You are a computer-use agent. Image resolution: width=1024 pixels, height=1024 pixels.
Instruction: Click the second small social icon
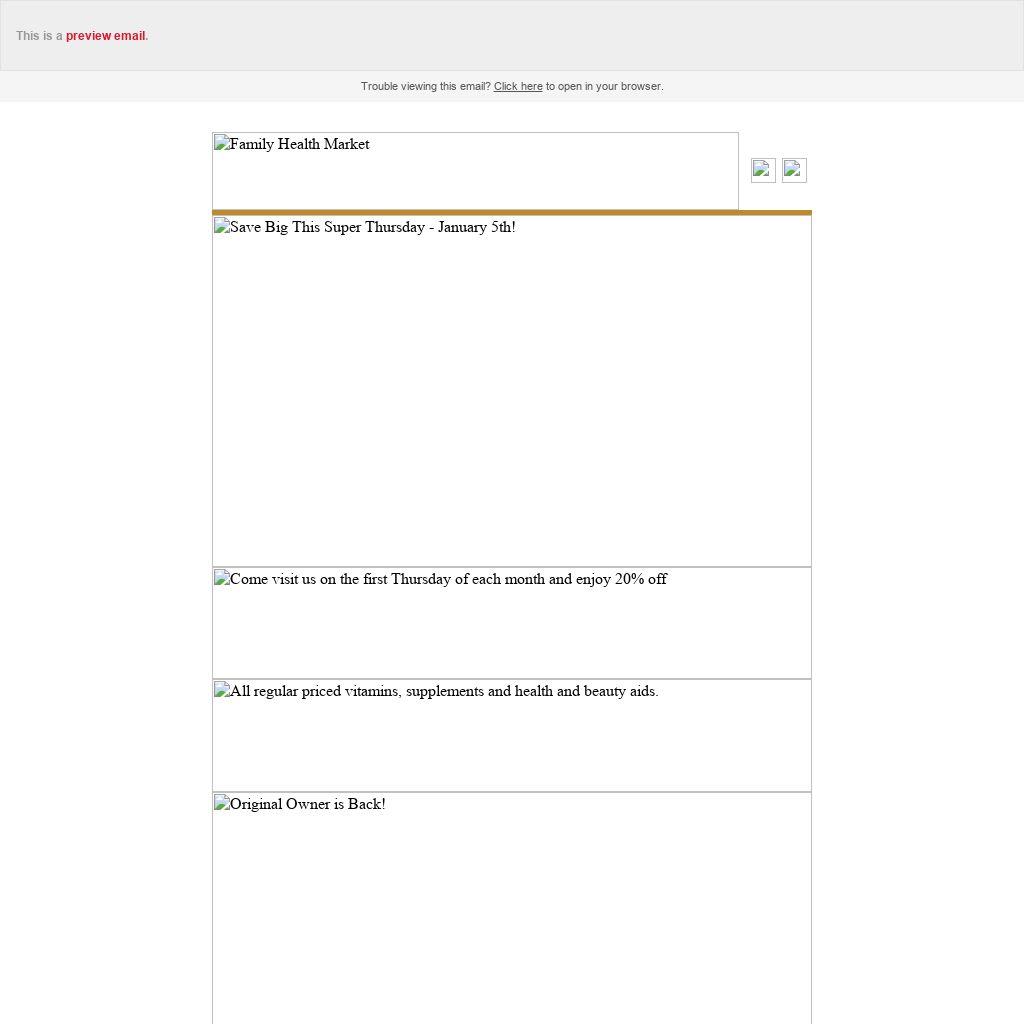tap(794, 170)
